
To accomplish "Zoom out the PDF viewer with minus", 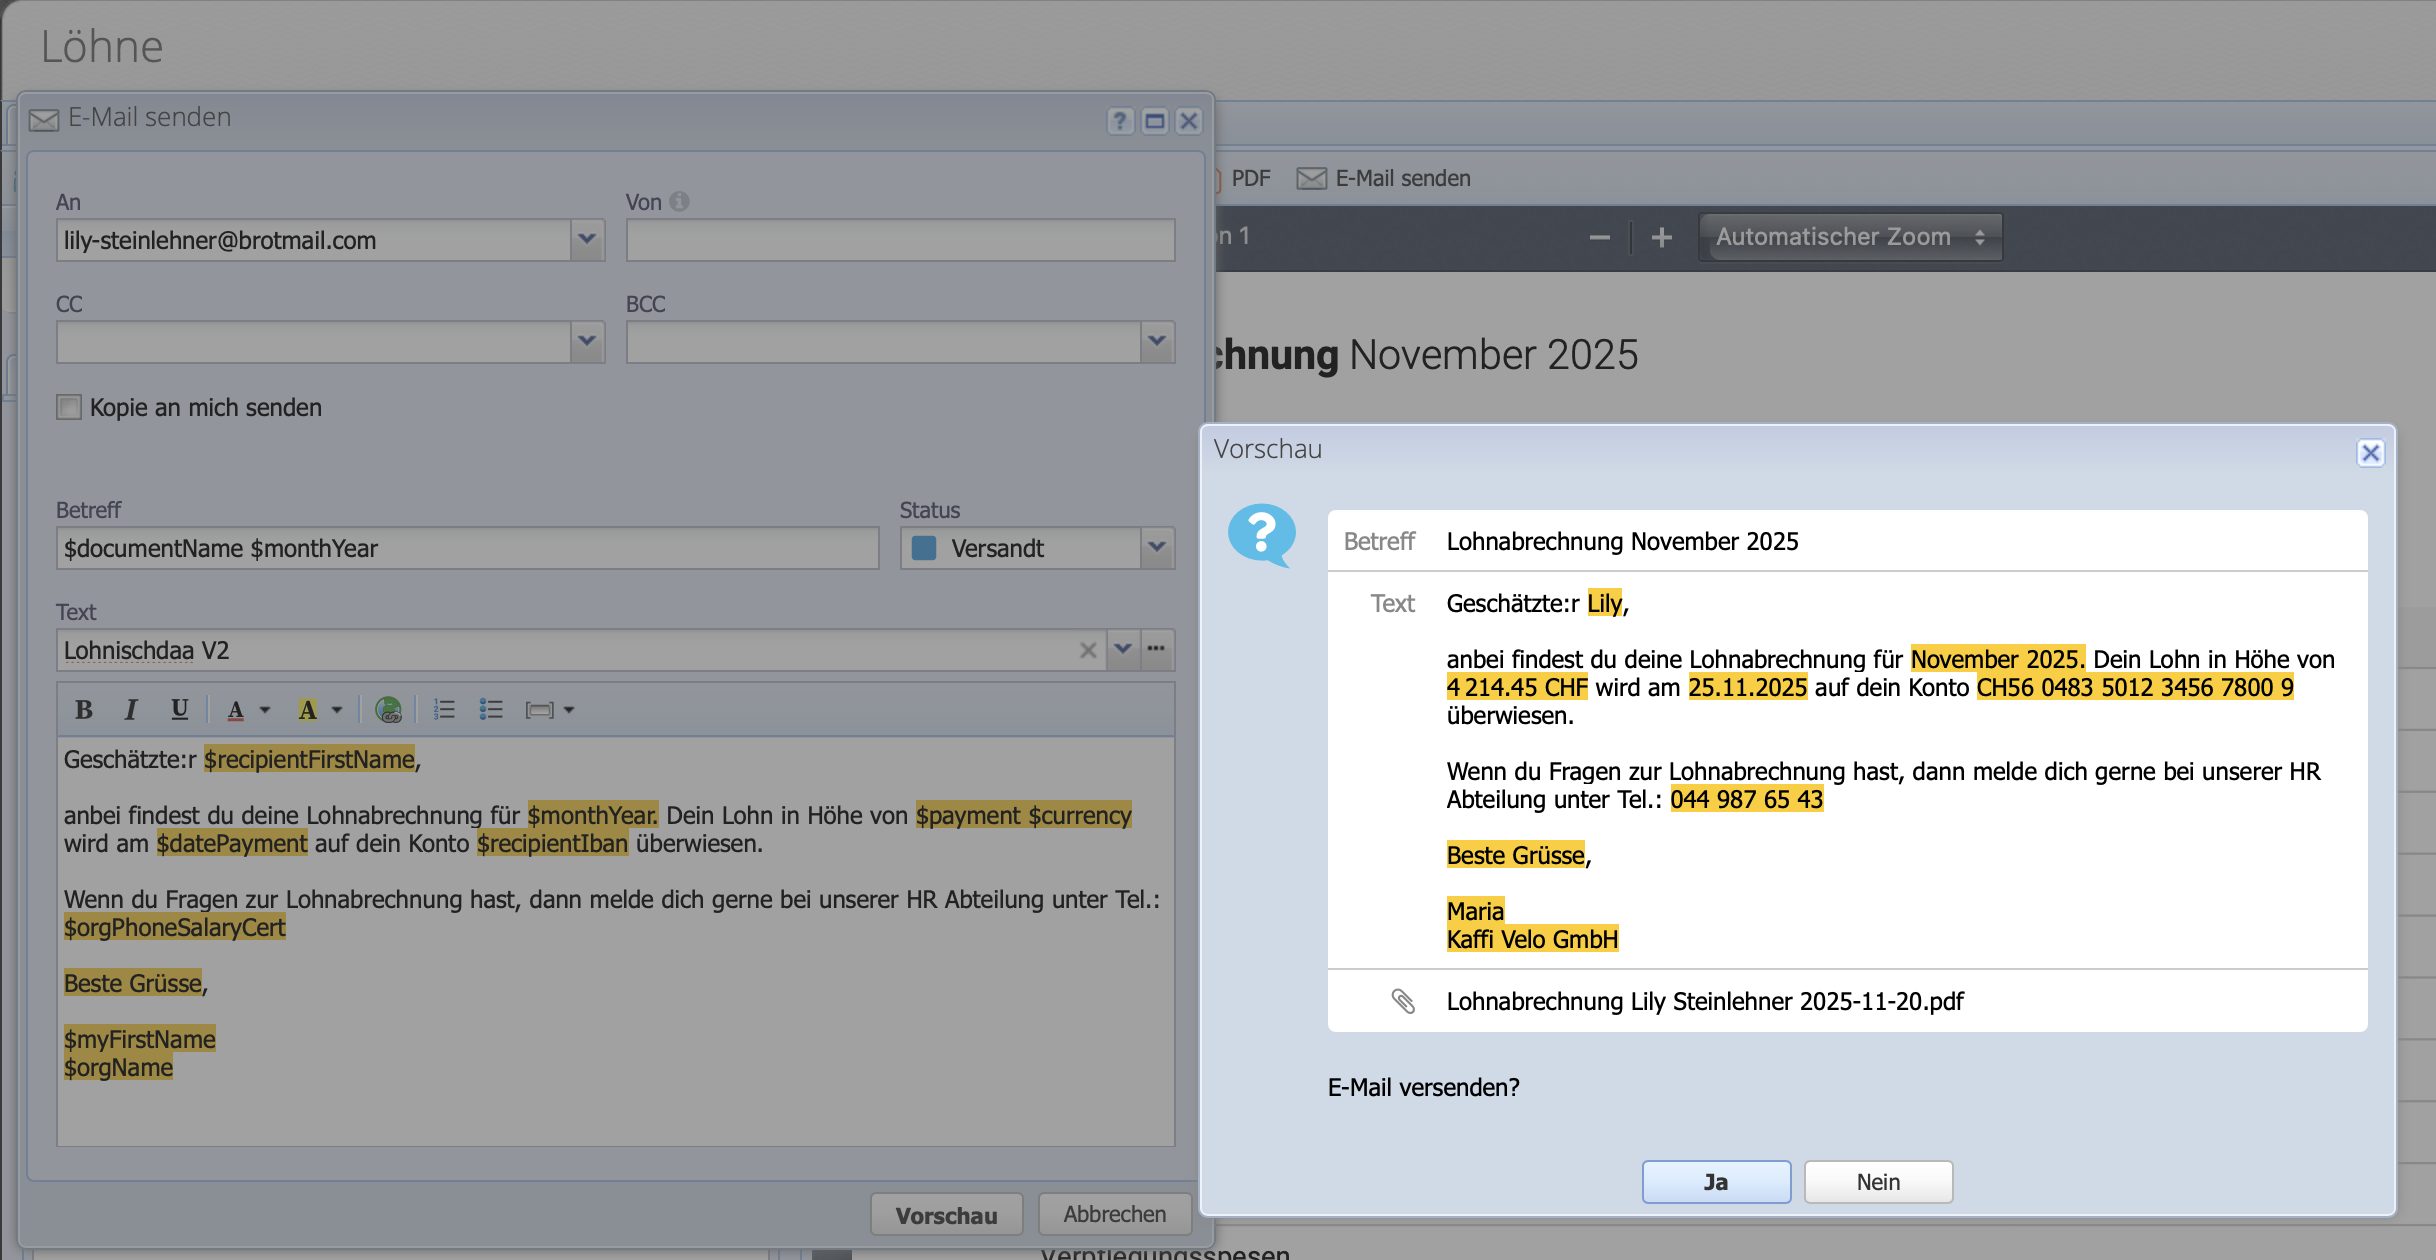I will coord(1599,237).
